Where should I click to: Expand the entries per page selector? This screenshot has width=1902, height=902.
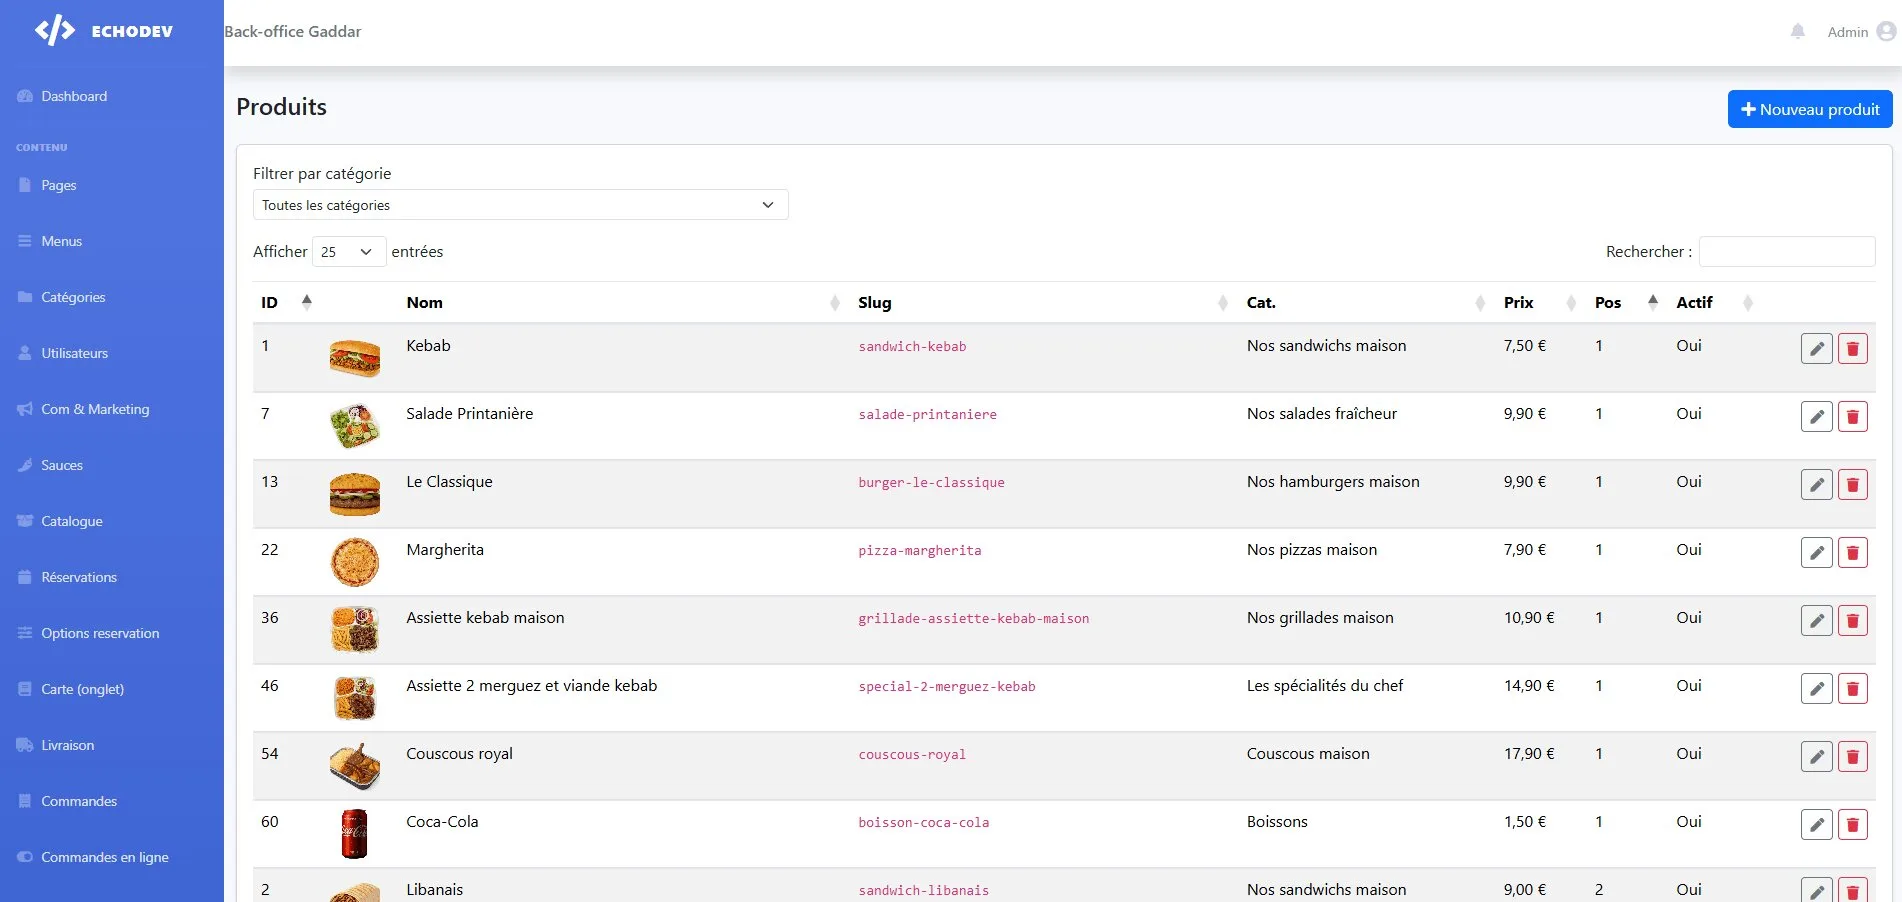(349, 252)
